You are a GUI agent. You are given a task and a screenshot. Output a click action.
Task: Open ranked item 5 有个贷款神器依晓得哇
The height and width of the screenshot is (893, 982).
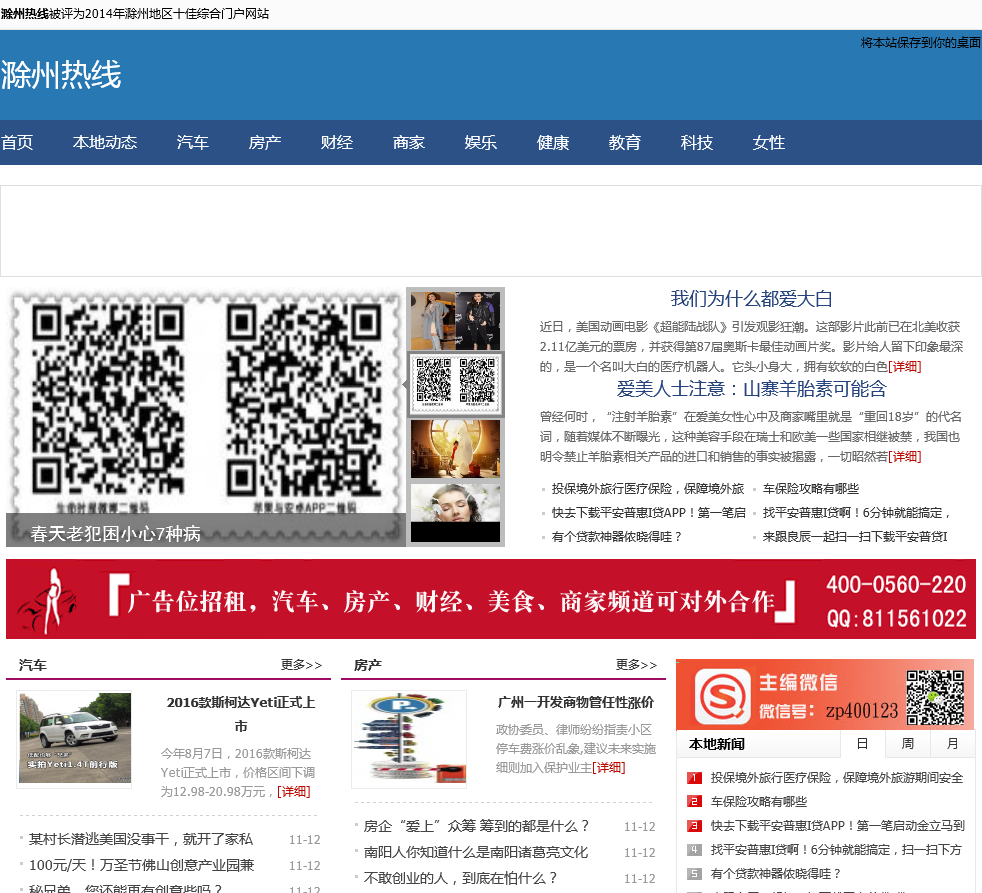[x=776, y=874]
